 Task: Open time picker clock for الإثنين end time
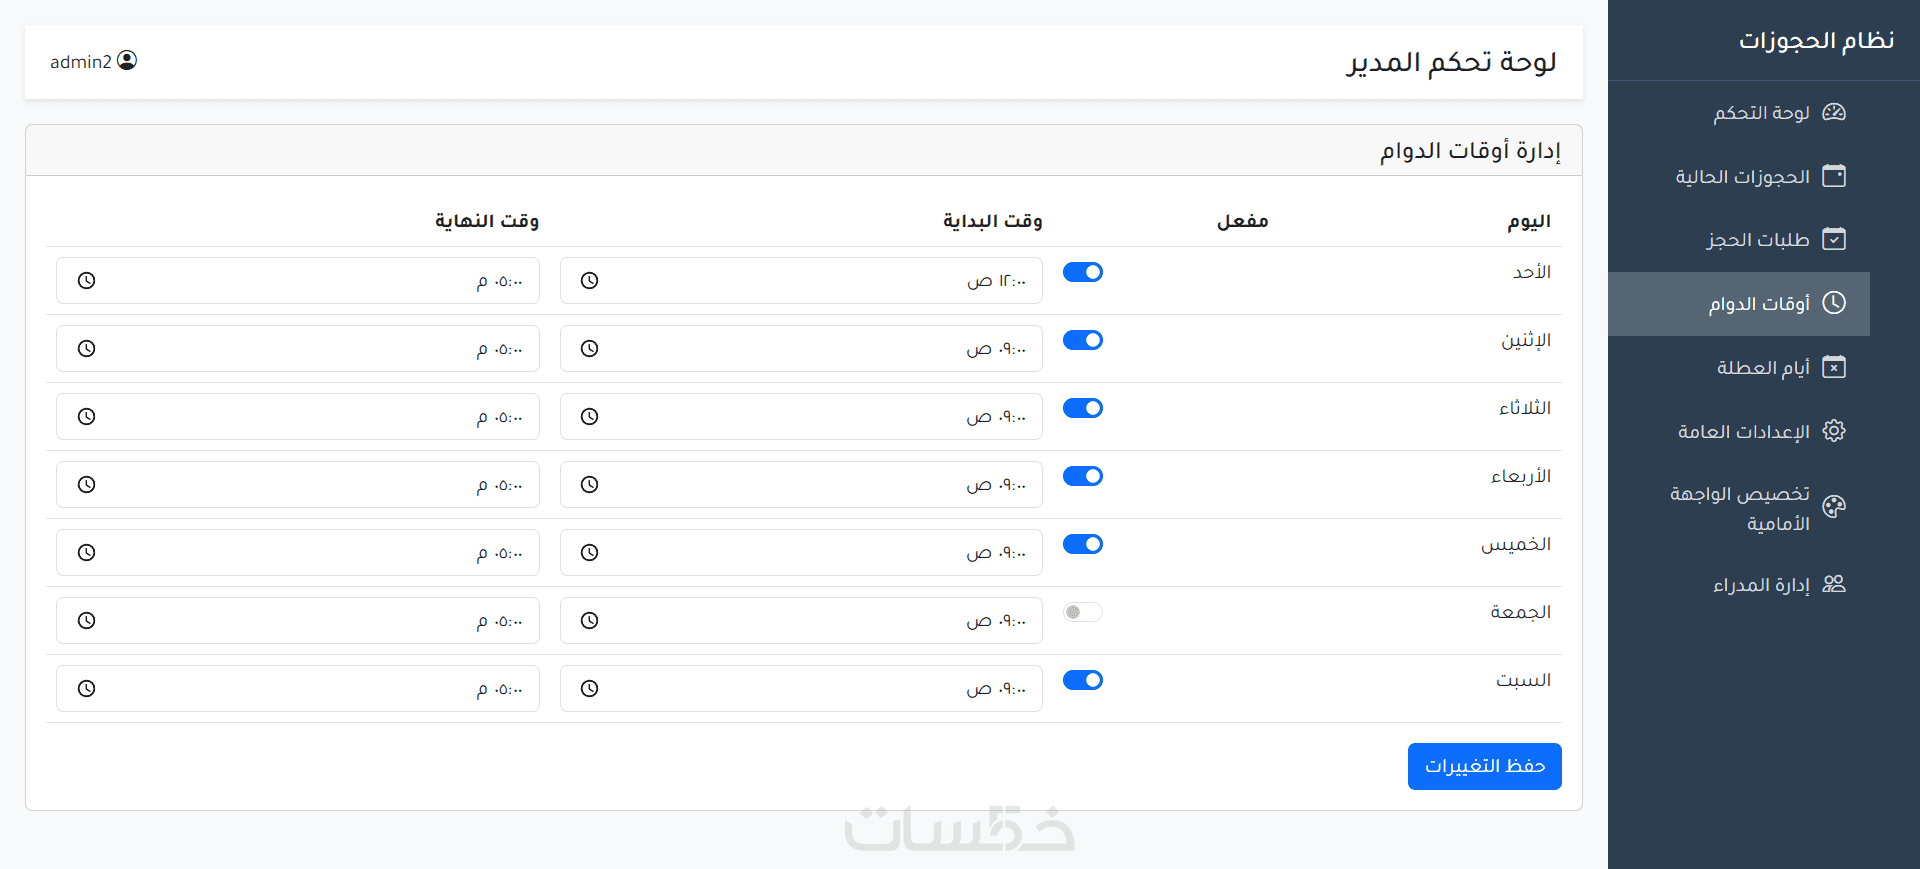click(x=87, y=349)
